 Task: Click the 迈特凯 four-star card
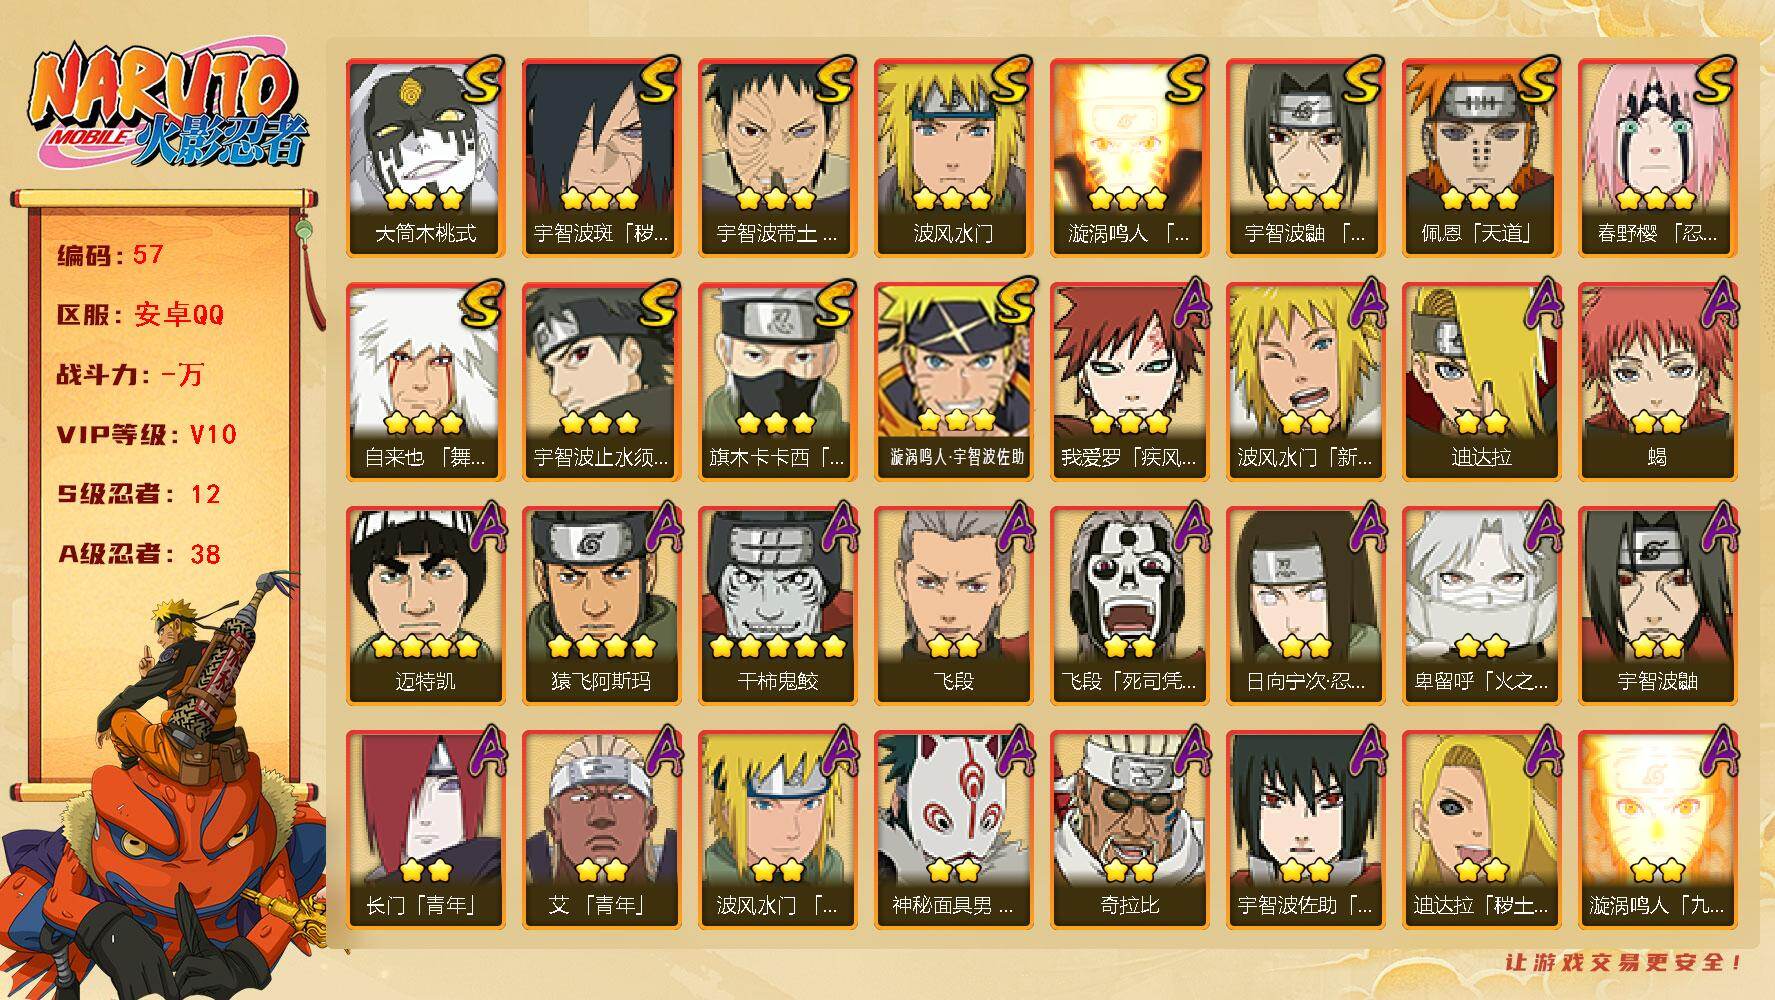425,606
